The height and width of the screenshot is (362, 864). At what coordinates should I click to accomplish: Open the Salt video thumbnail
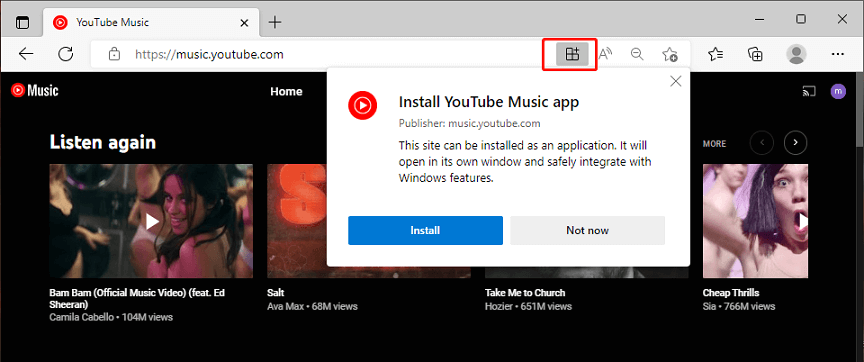pyautogui.click(x=298, y=221)
